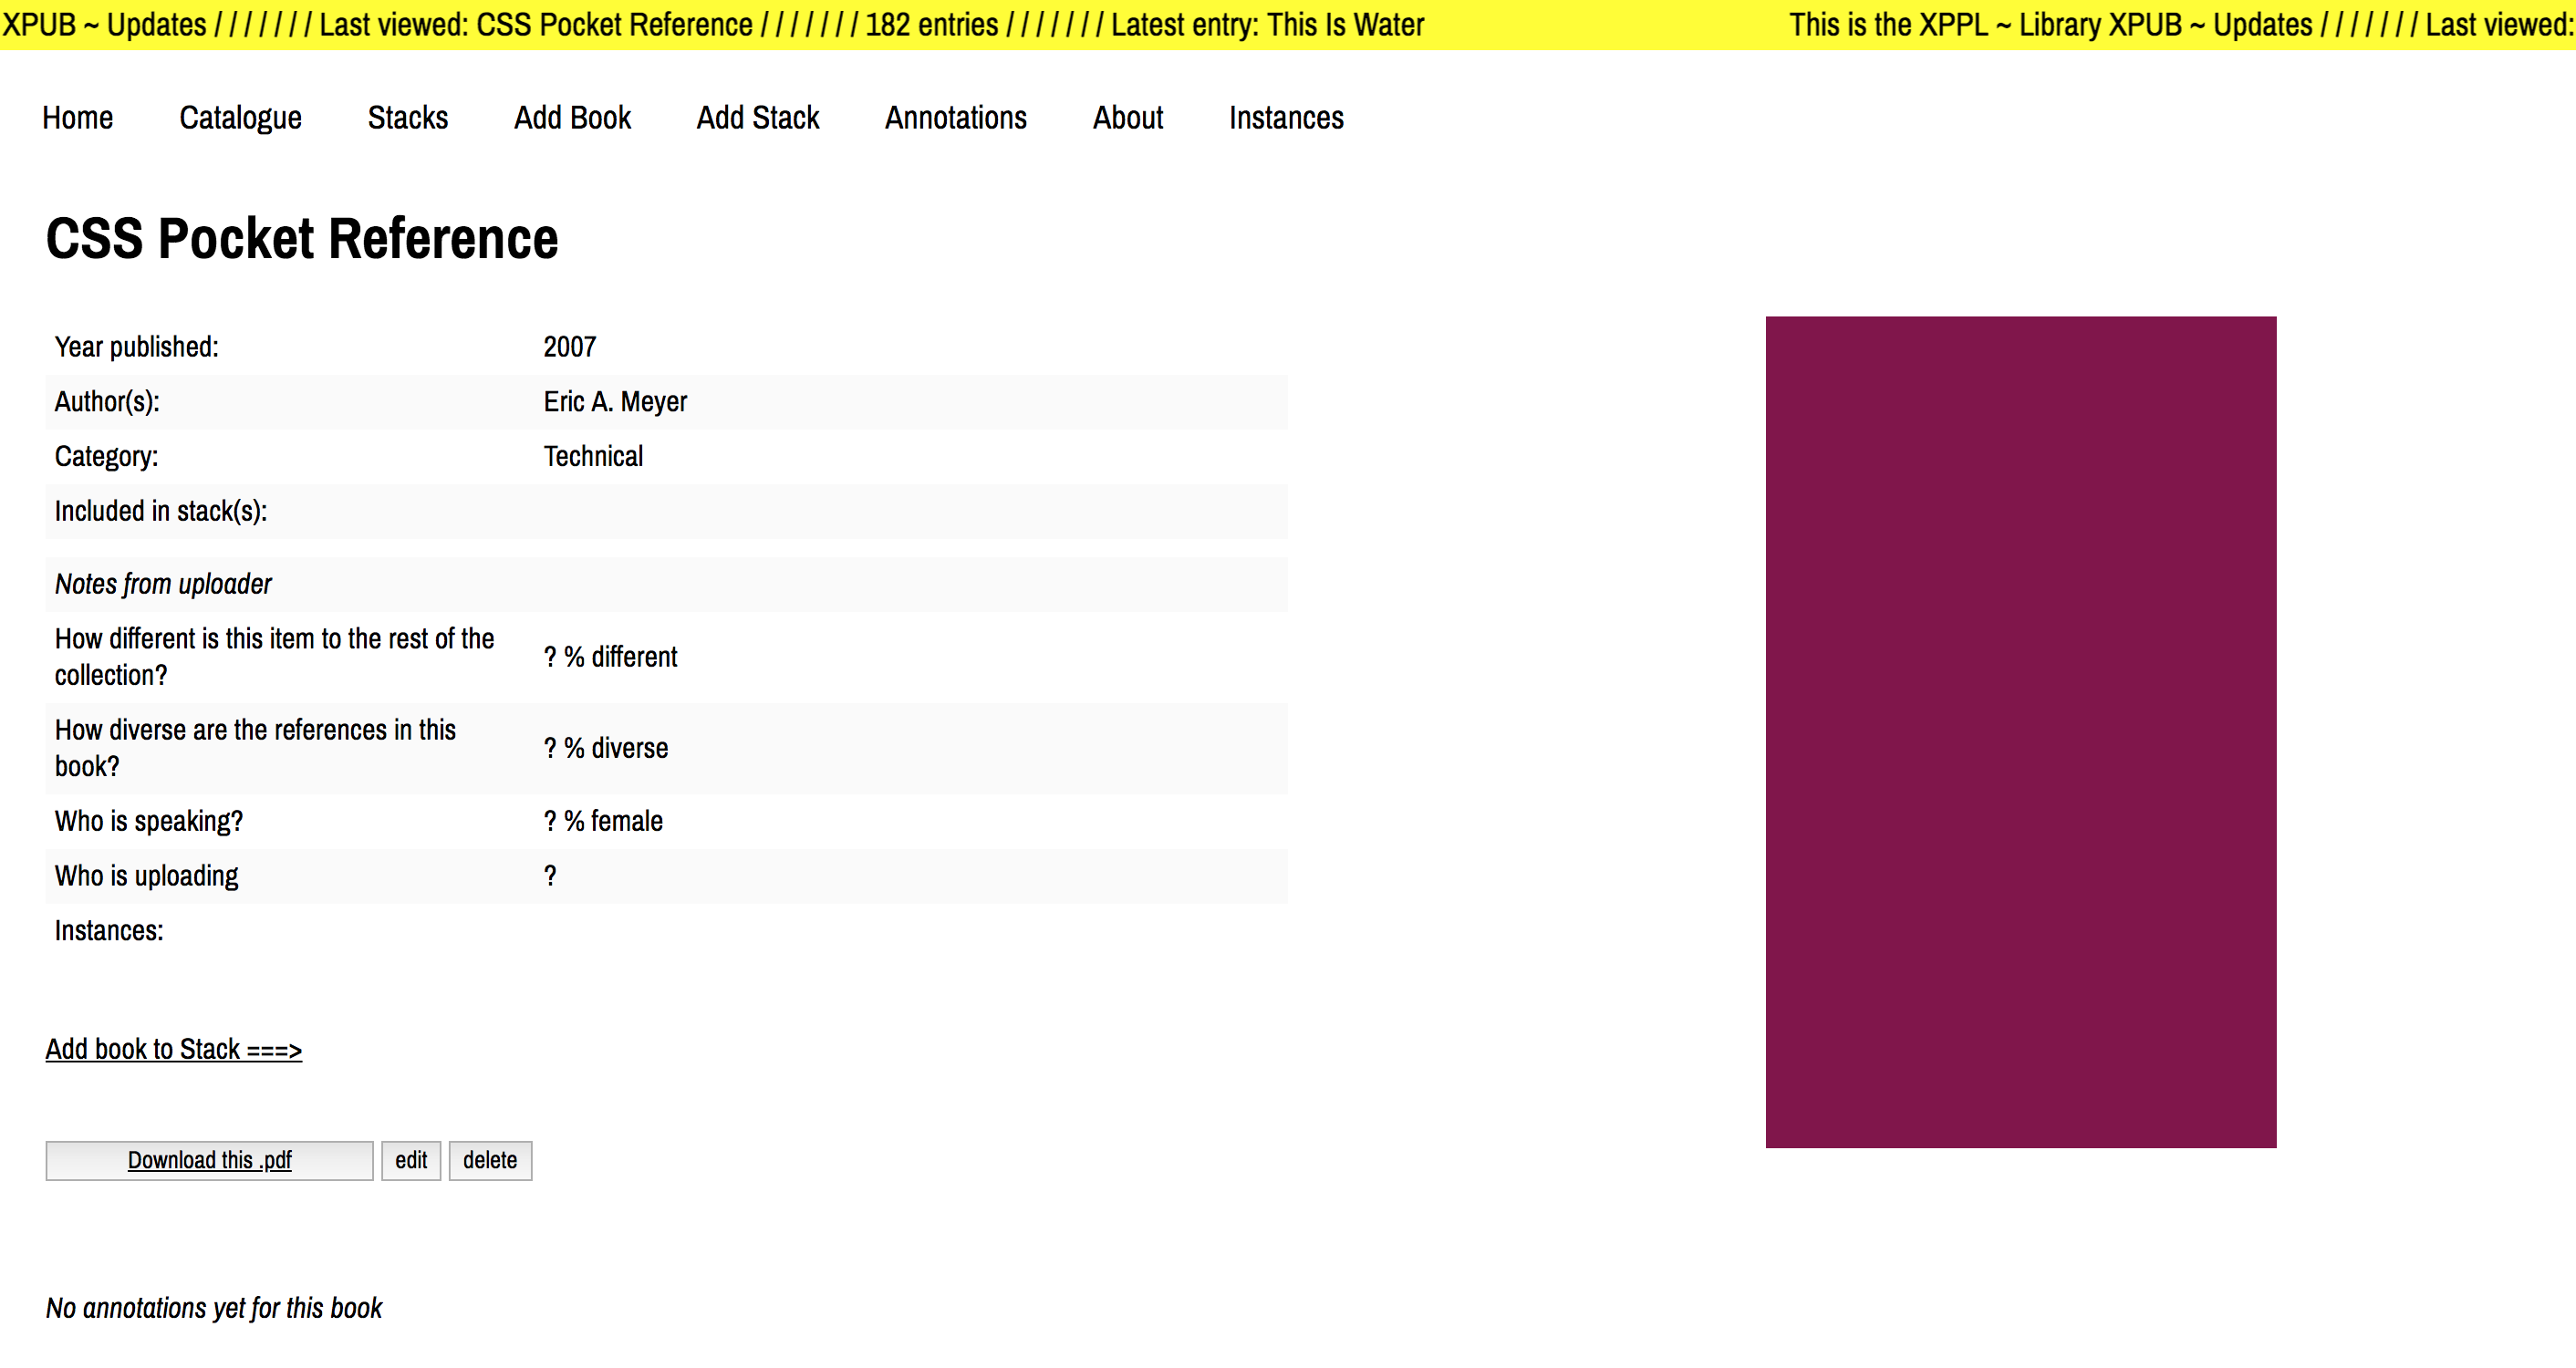Open the Stacks menu item
Image resolution: width=2576 pixels, height=1368 pixels.
[407, 118]
